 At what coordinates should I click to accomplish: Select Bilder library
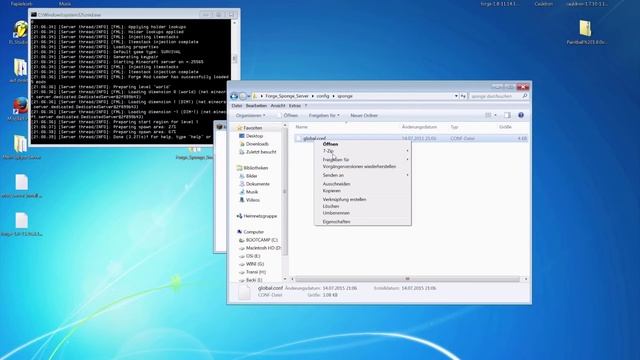[251, 176]
